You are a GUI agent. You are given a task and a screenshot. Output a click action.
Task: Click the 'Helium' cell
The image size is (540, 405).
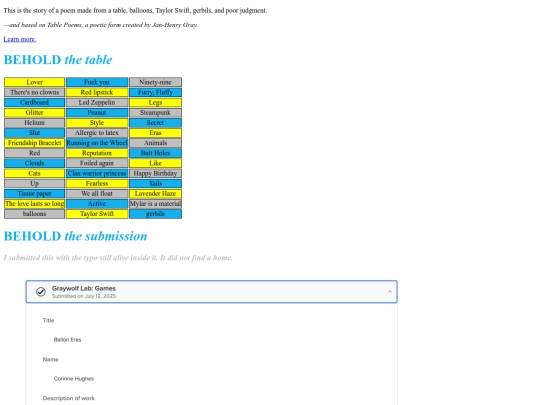pos(34,123)
